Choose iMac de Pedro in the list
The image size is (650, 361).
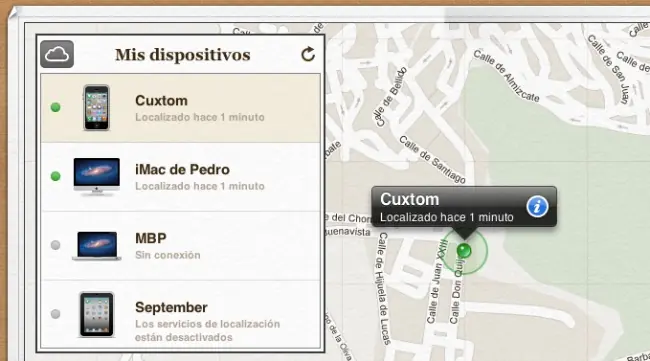click(181, 177)
